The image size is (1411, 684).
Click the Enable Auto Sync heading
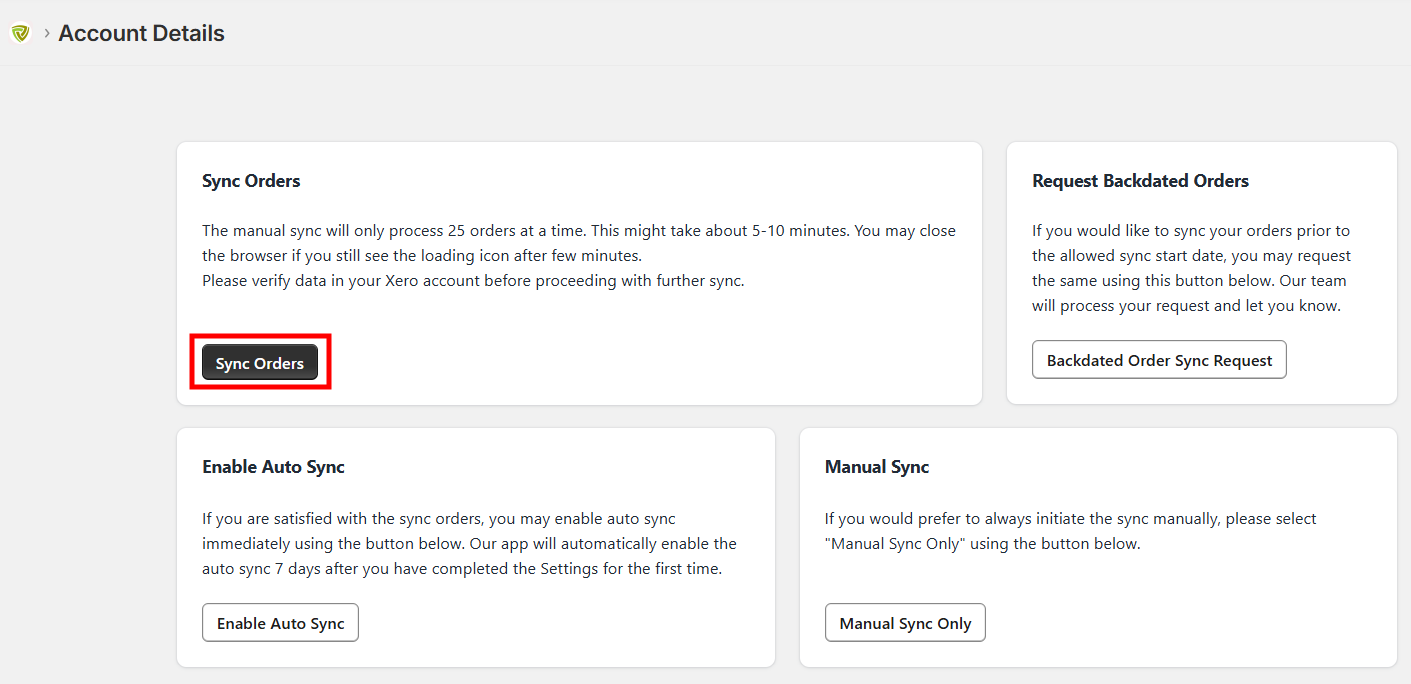[273, 467]
